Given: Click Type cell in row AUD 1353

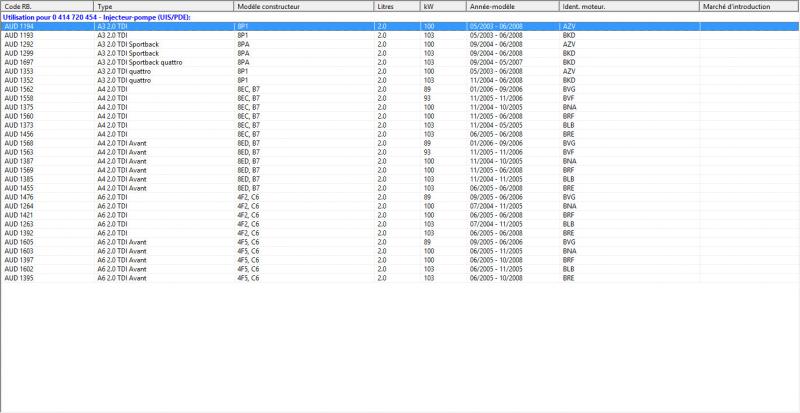Looking at the screenshot, I should (x=124, y=71).
